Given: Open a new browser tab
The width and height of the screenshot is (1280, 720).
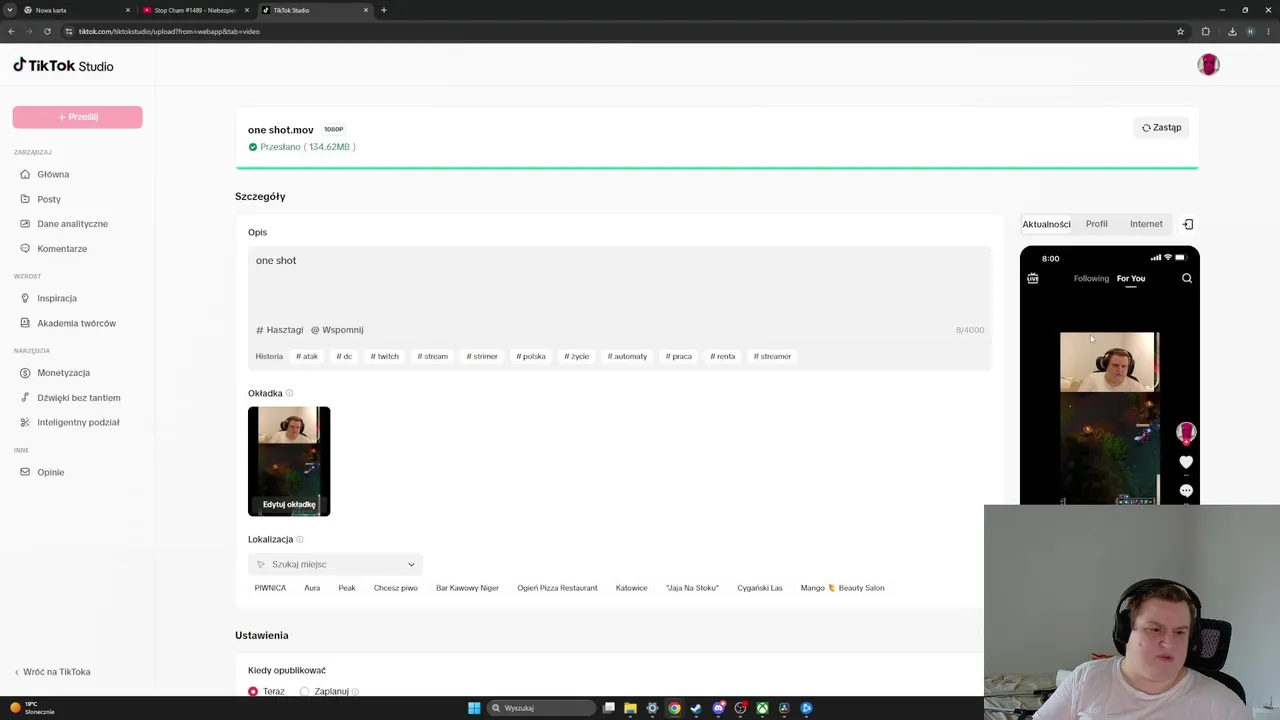Looking at the screenshot, I should click(x=384, y=10).
